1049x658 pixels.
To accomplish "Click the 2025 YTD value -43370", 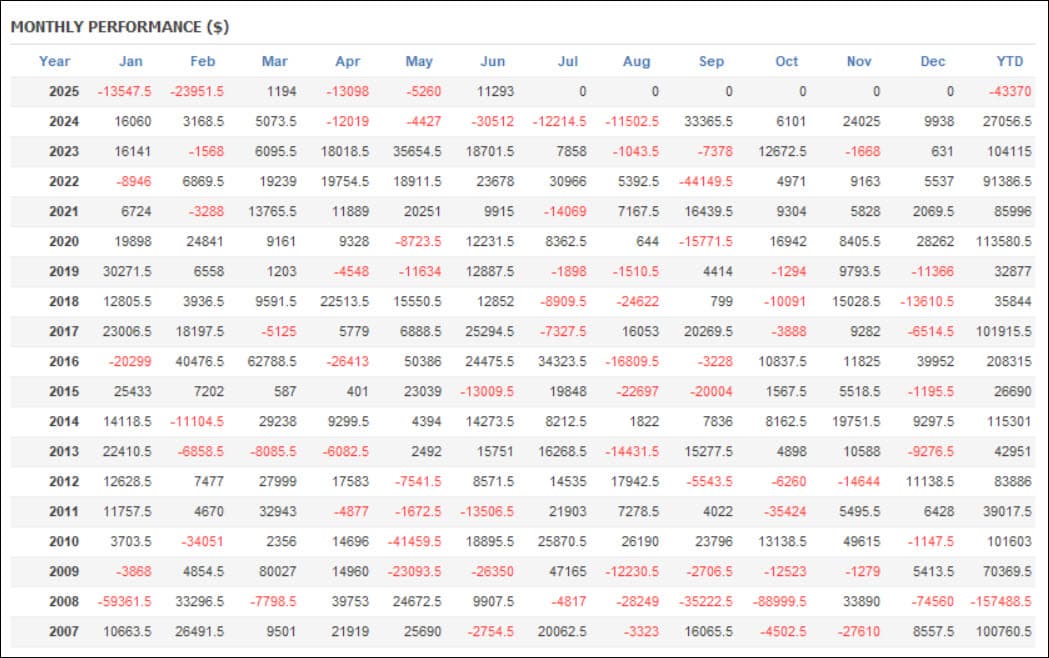I will [x=1010, y=92].
